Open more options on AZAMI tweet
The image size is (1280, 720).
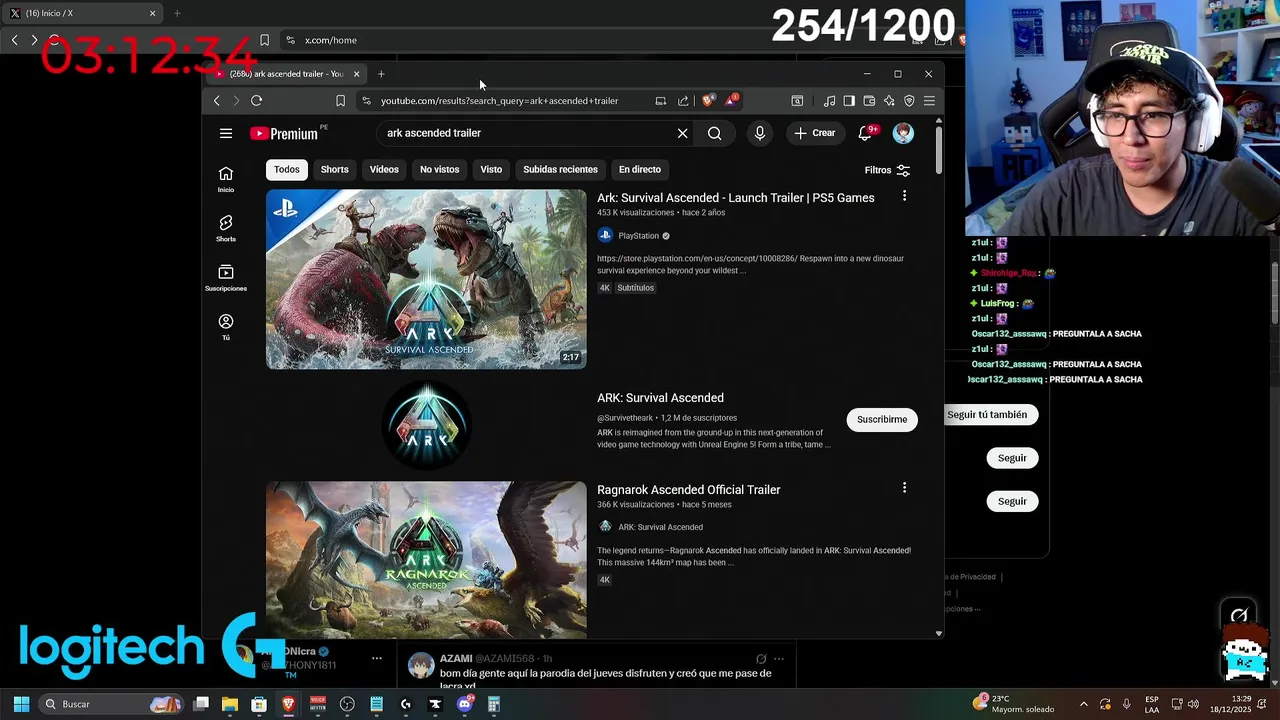pyautogui.click(x=779, y=659)
